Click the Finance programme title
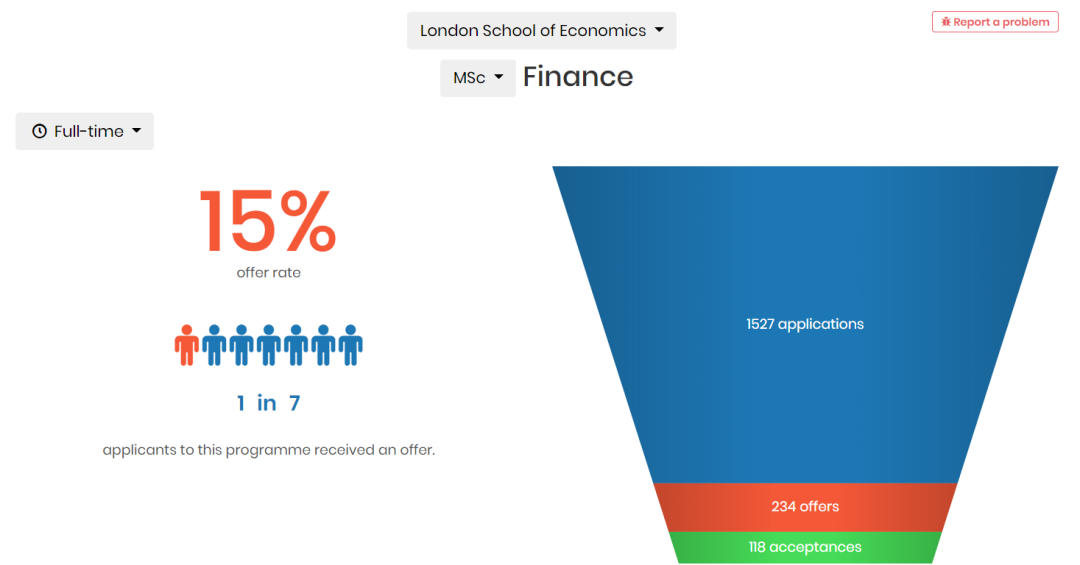1080x565 pixels. click(578, 76)
